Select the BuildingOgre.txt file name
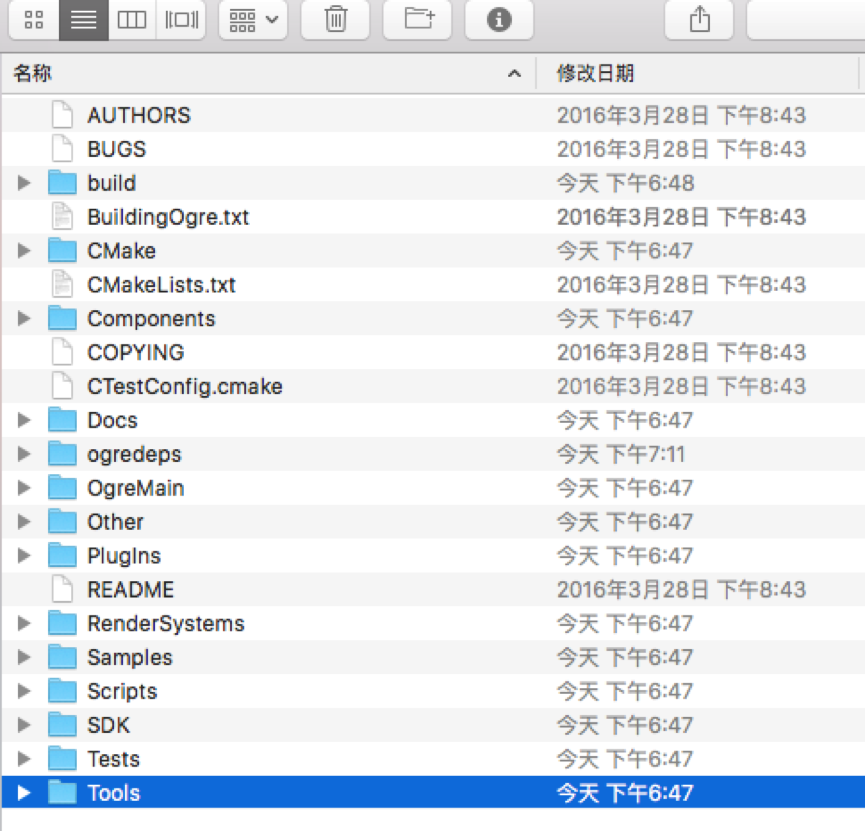 click(x=168, y=217)
